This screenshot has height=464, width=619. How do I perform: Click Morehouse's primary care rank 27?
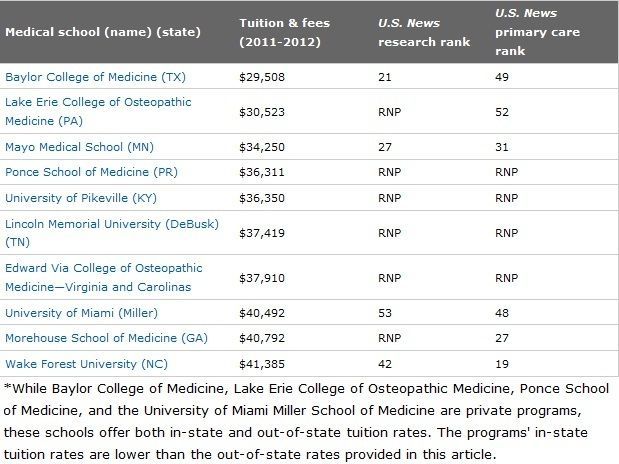point(504,337)
